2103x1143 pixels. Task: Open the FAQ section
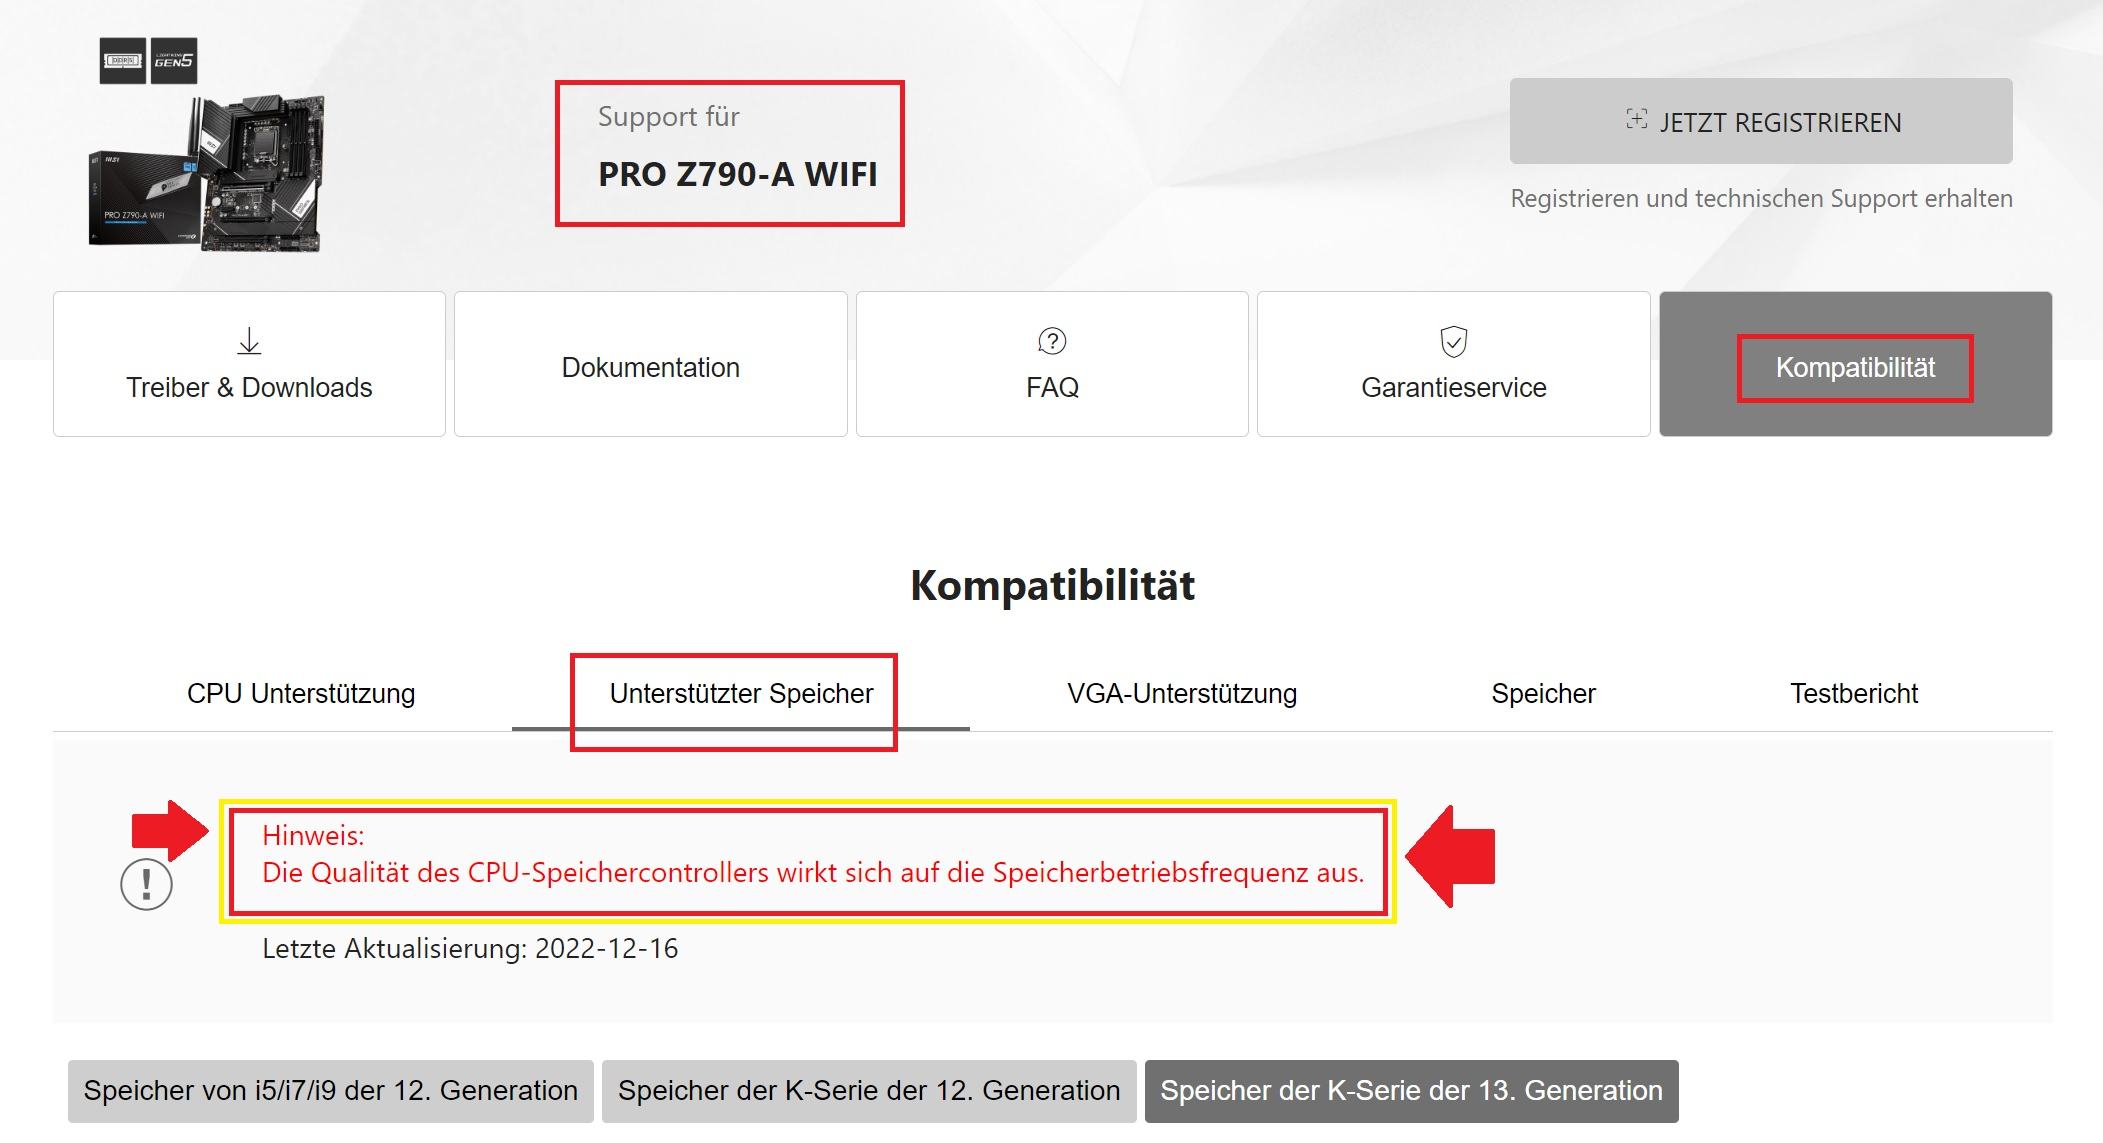click(x=1052, y=364)
